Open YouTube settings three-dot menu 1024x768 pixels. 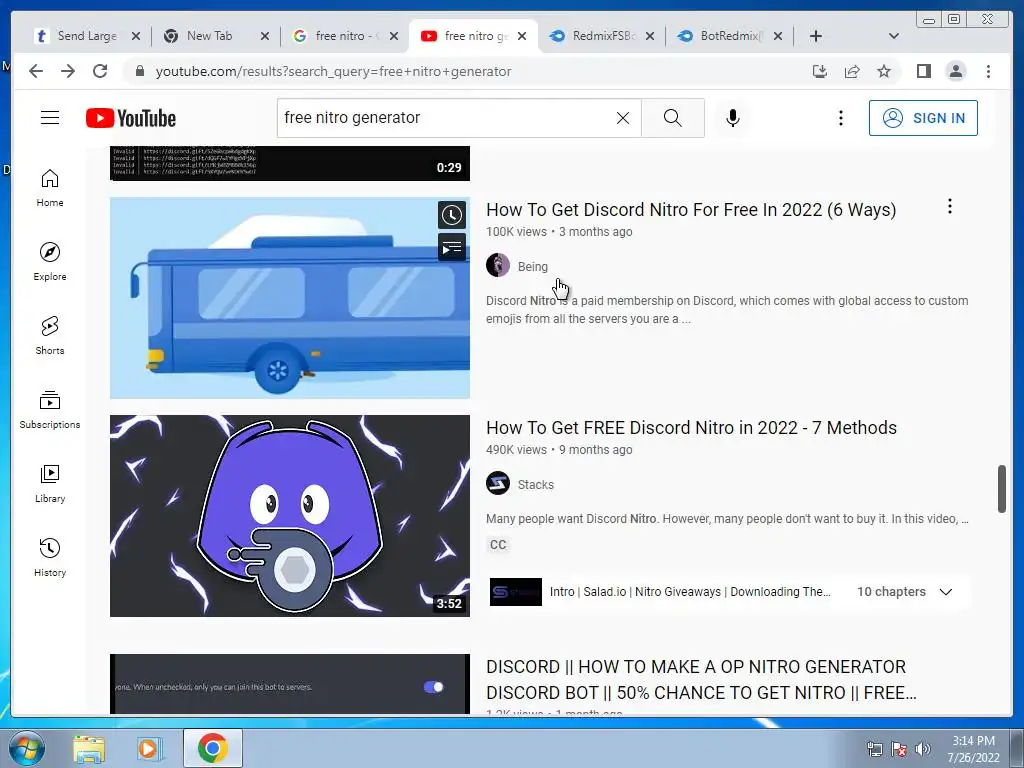pos(840,118)
